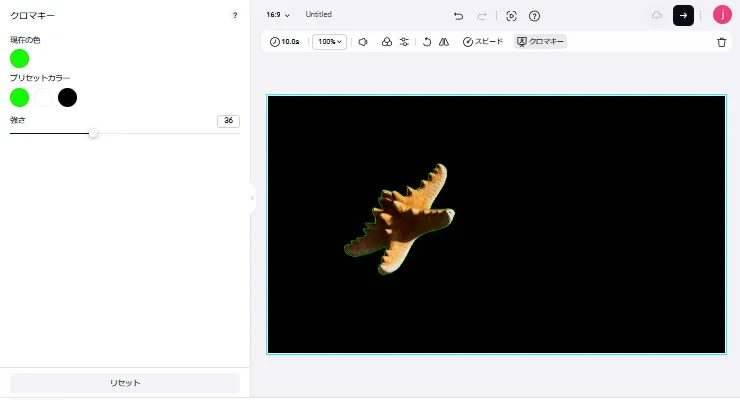
Task: Open the 16:9 aspect ratio dropdown
Action: click(x=278, y=15)
